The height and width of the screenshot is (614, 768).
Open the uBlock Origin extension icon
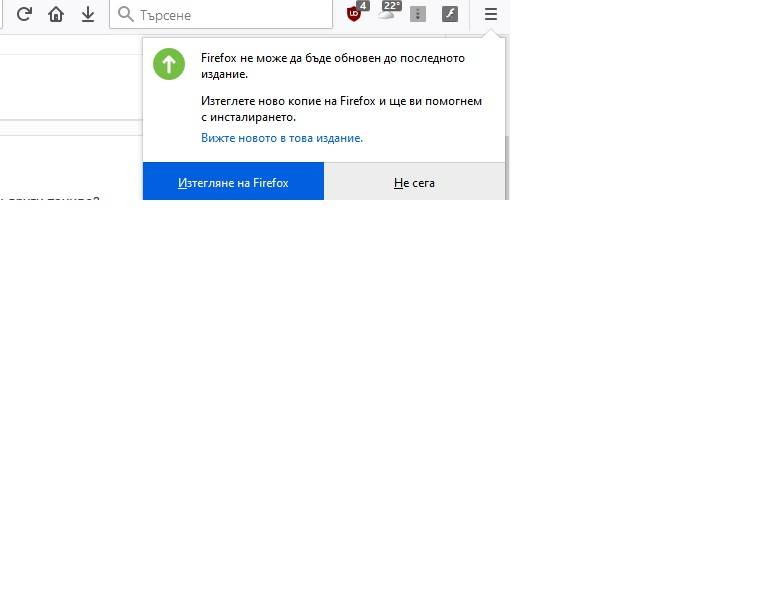(356, 12)
